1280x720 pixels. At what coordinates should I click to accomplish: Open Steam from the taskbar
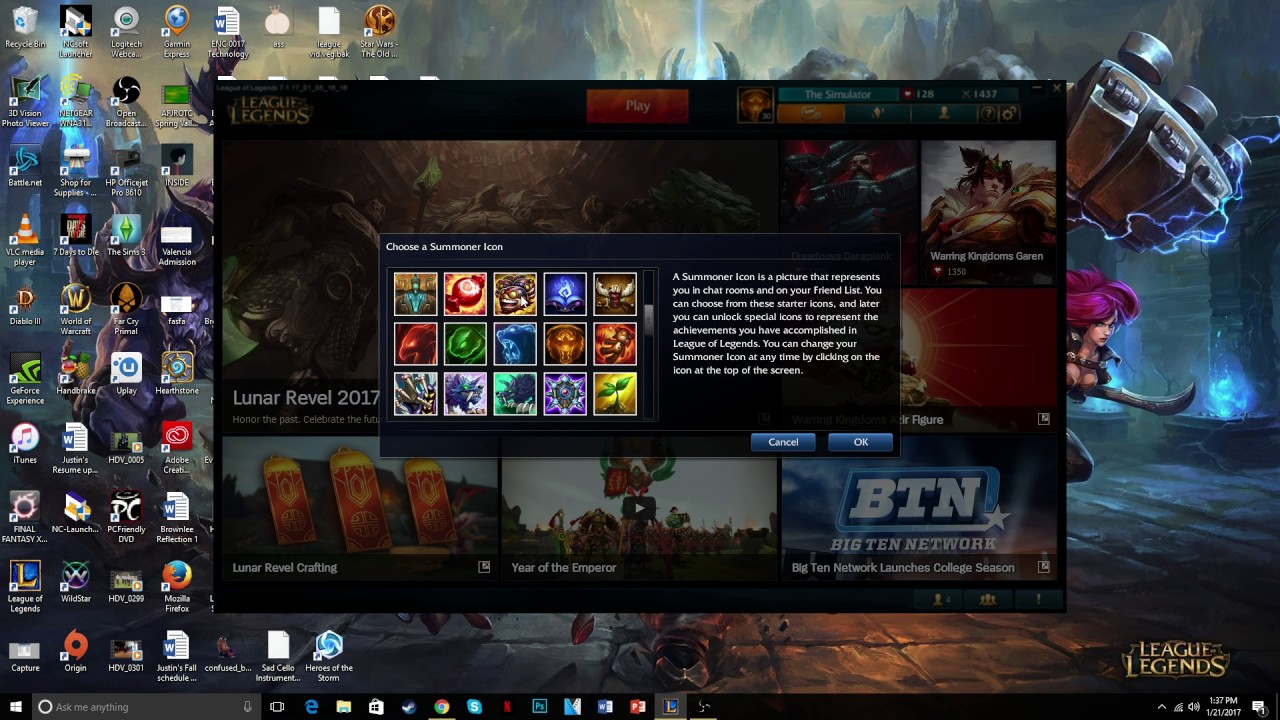click(x=408, y=707)
